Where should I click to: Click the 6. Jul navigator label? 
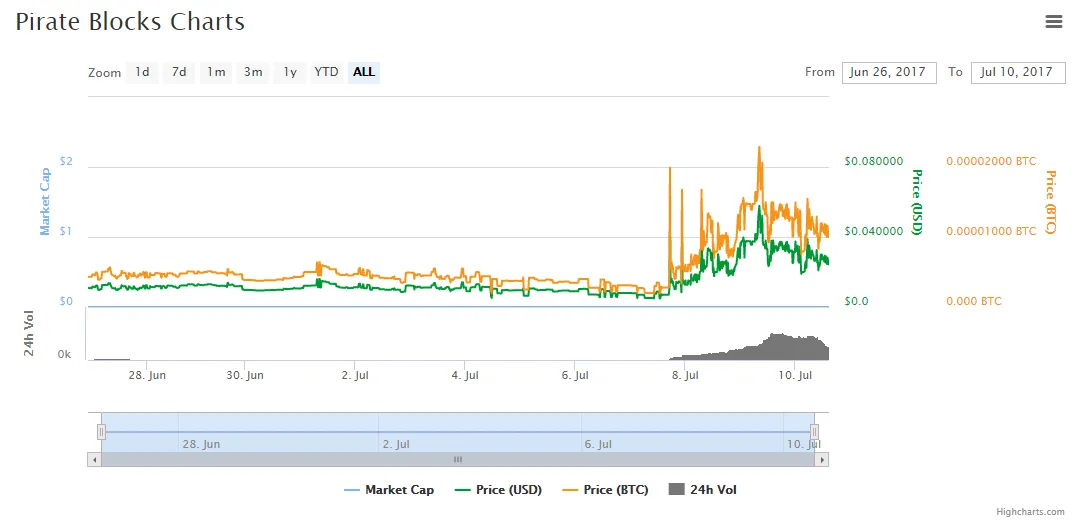(598, 444)
